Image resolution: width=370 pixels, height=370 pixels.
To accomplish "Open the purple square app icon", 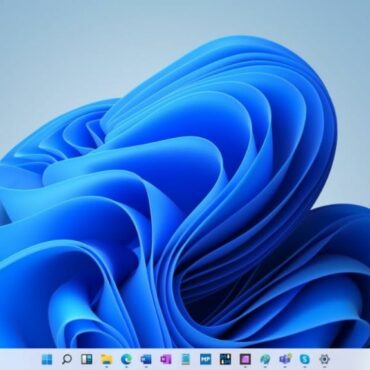I will (x=245, y=359).
